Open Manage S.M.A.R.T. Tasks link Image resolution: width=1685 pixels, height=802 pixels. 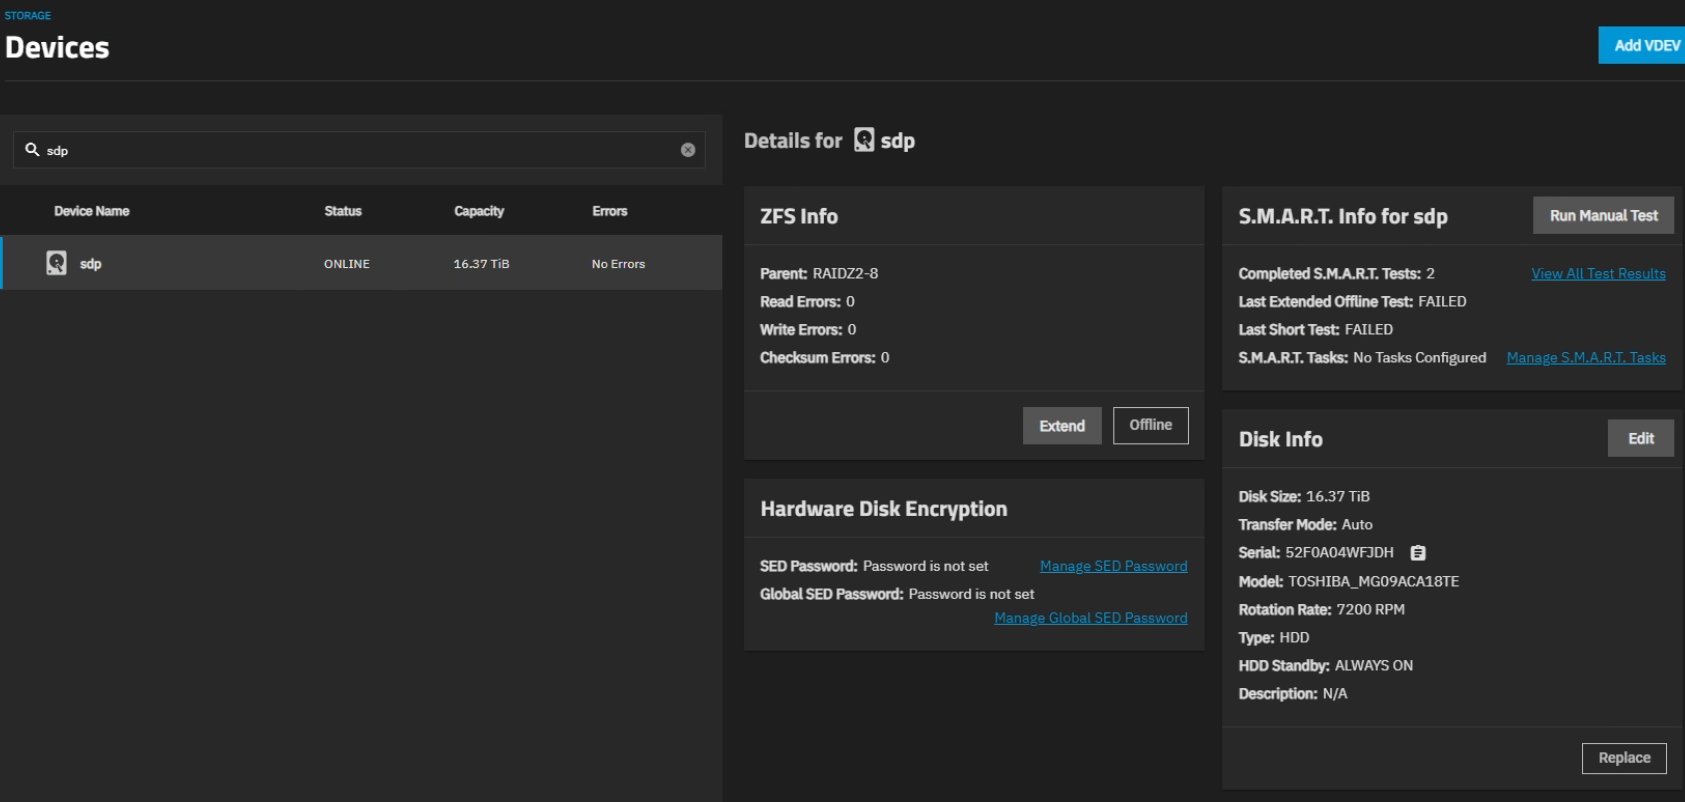1586,358
